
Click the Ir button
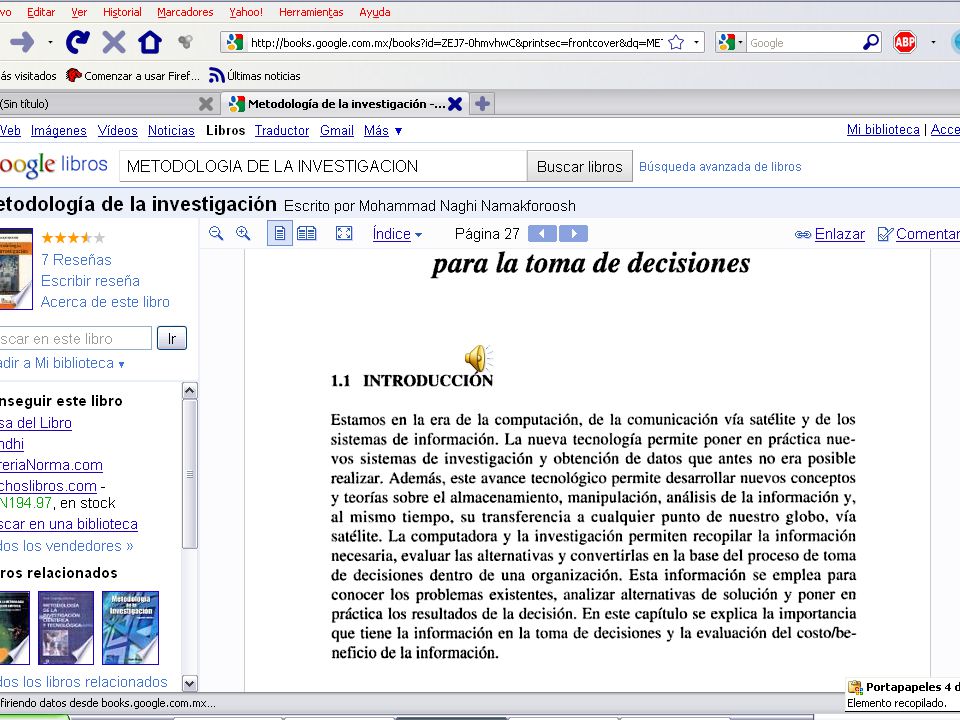pyautogui.click(x=171, y=339)
